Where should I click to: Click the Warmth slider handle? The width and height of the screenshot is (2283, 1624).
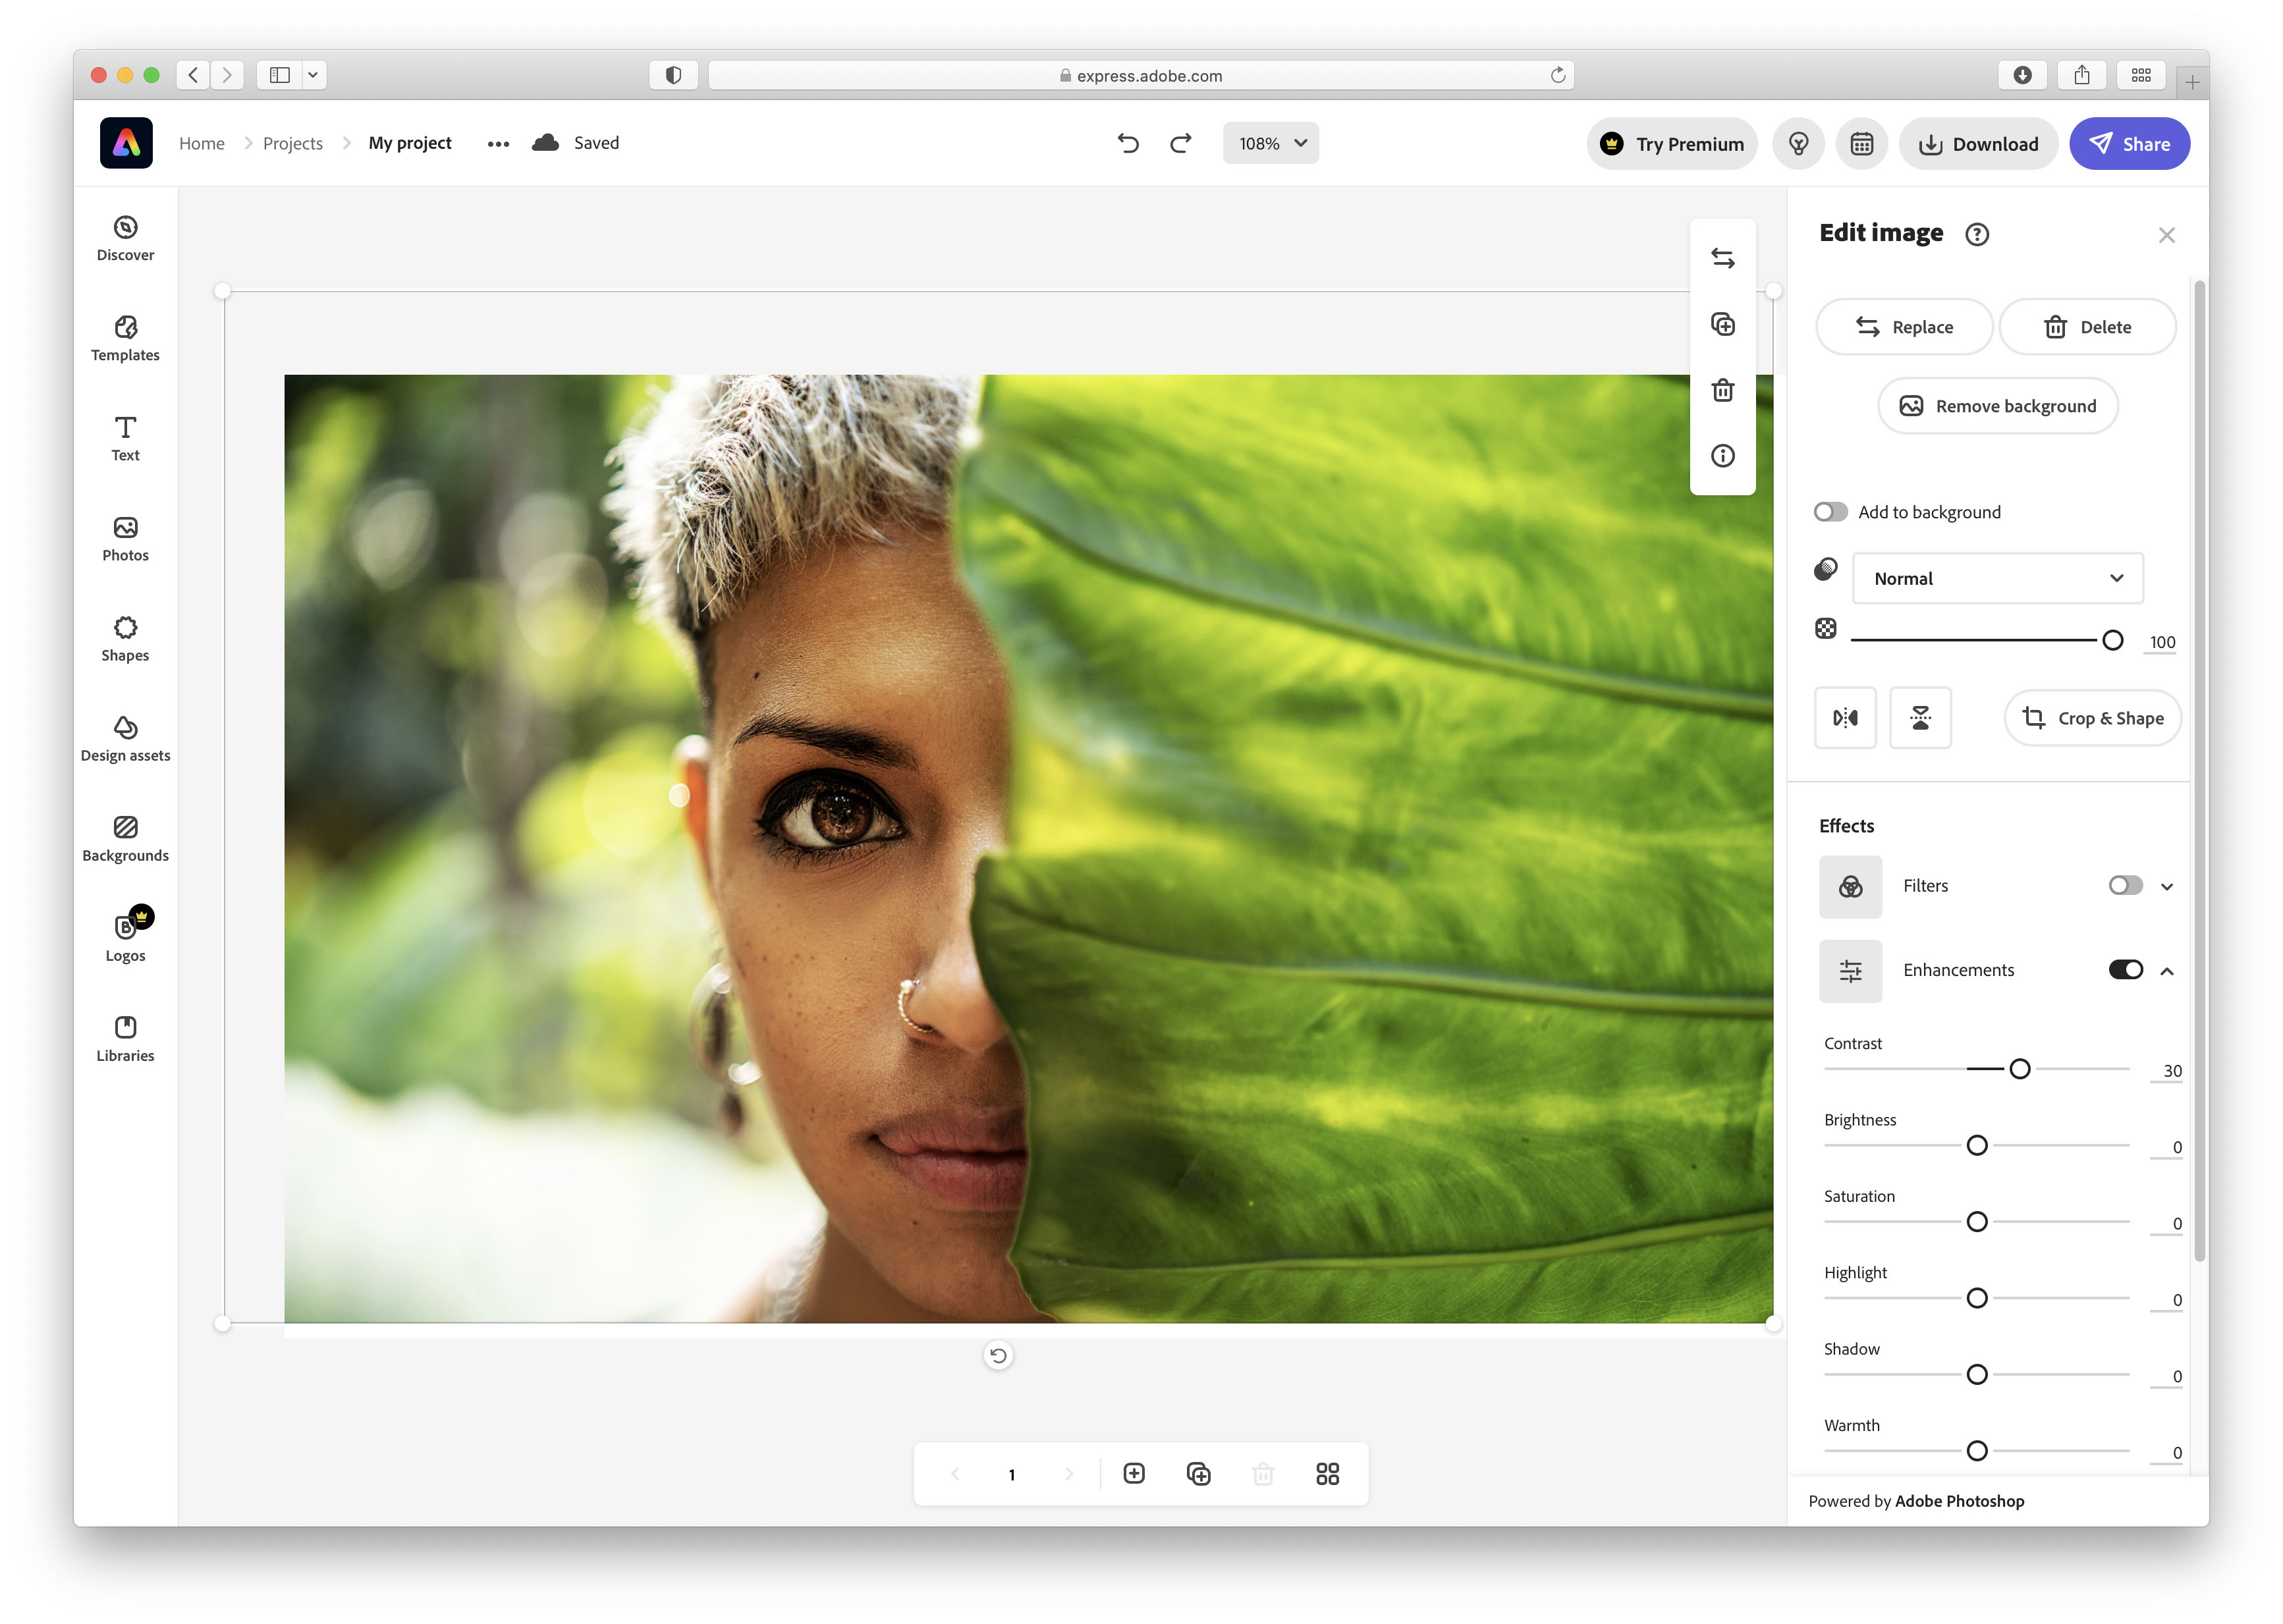coord(1976,1451)
